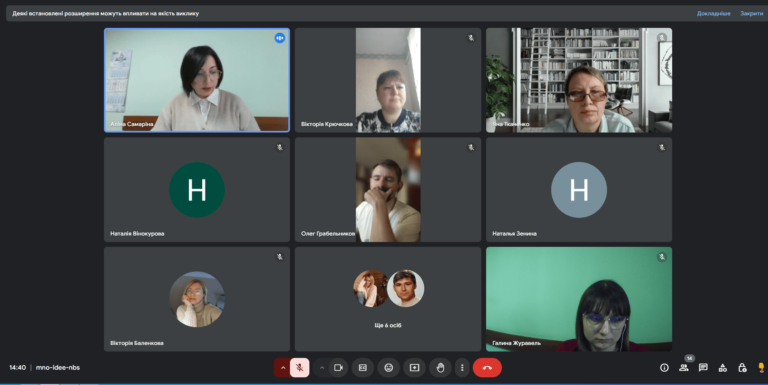Click the name label Галина Журавель
This screenshot has height=385, width=768.
516,343
